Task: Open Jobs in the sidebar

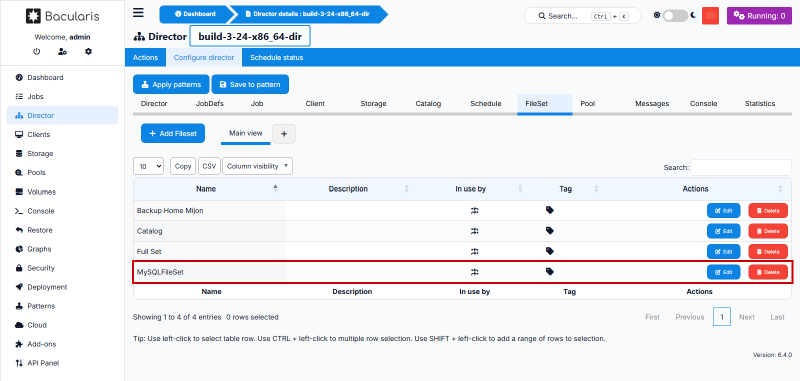Action: [x=62, y=96]
